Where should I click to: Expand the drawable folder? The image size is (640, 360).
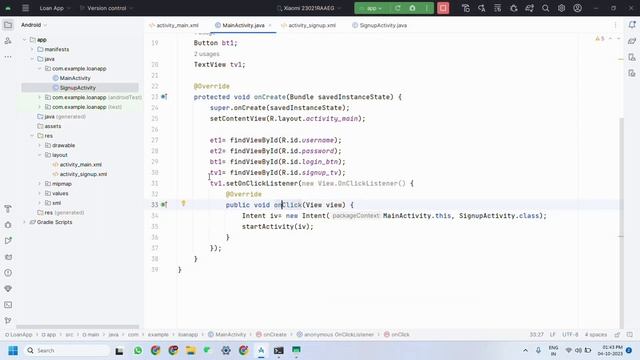click(40, 145)
